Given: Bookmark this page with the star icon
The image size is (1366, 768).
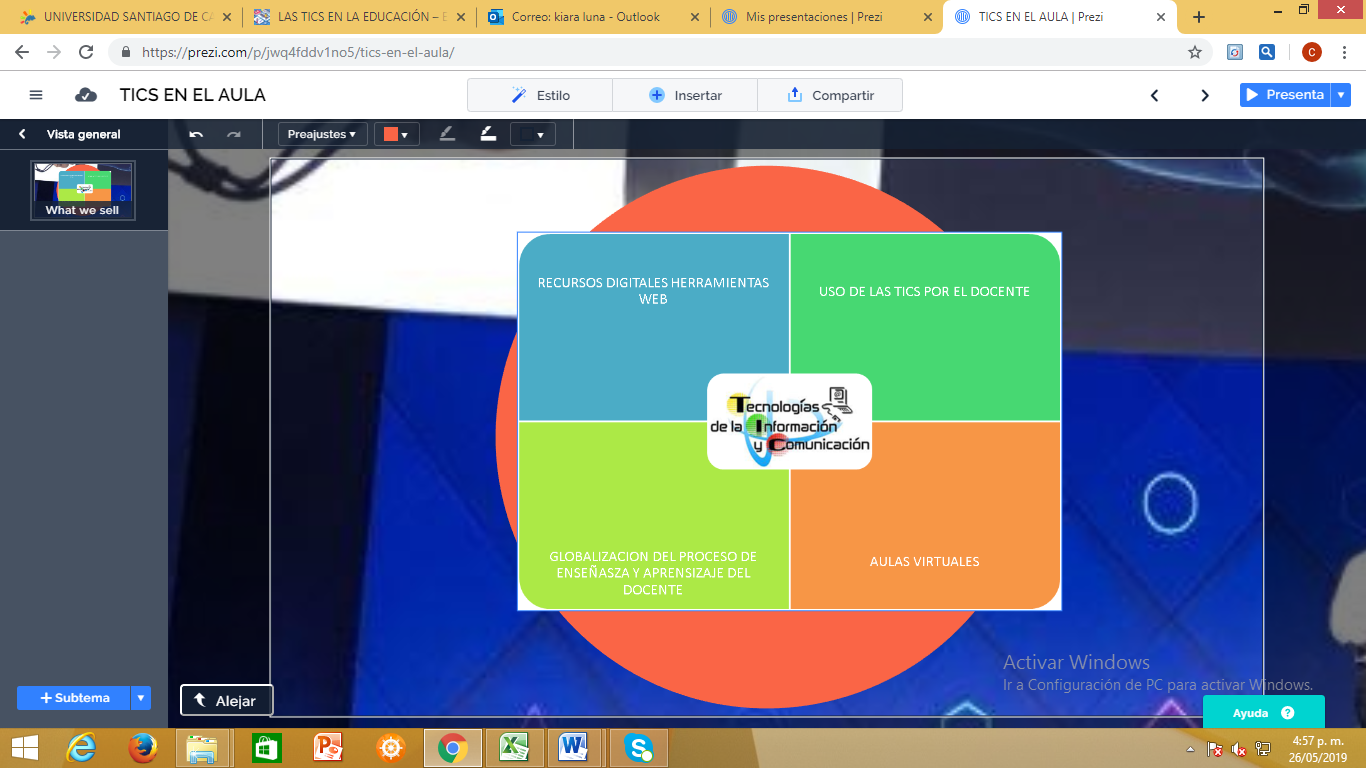Looking at the screenshot, I should [x=1194, y=52].
